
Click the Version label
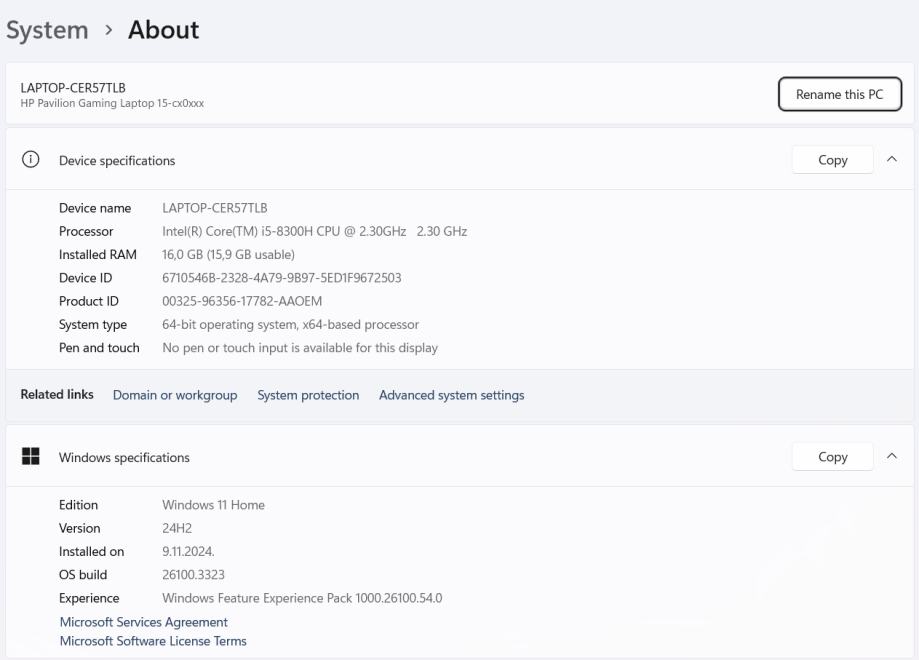pos(79,528)
